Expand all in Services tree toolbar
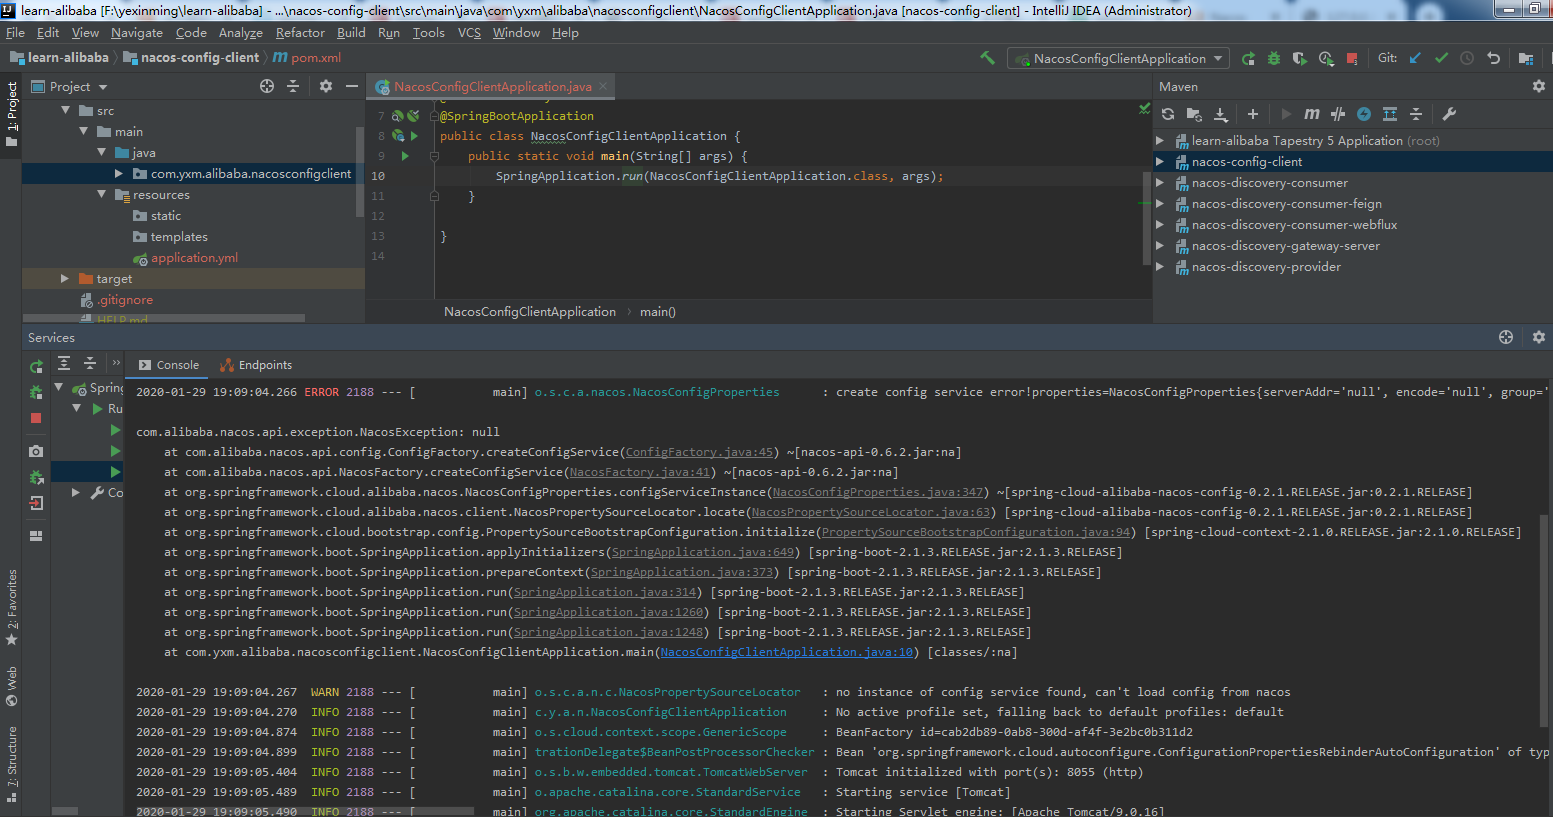Image resolution: width=1553 pixels, height=817 pixels. [x=64, y=363]
